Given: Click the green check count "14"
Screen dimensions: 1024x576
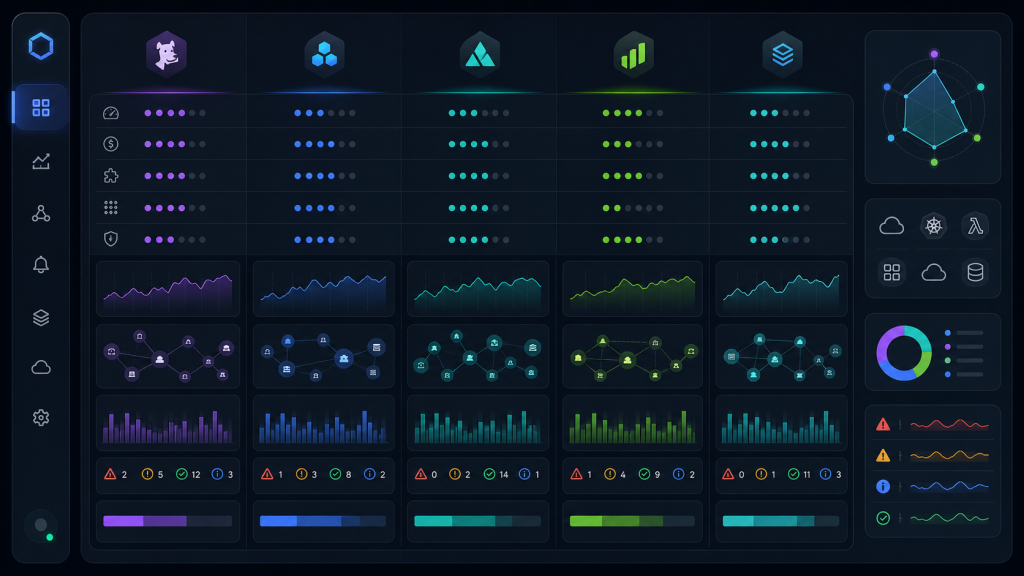Looking at the screenshot, I should [504, 475].
